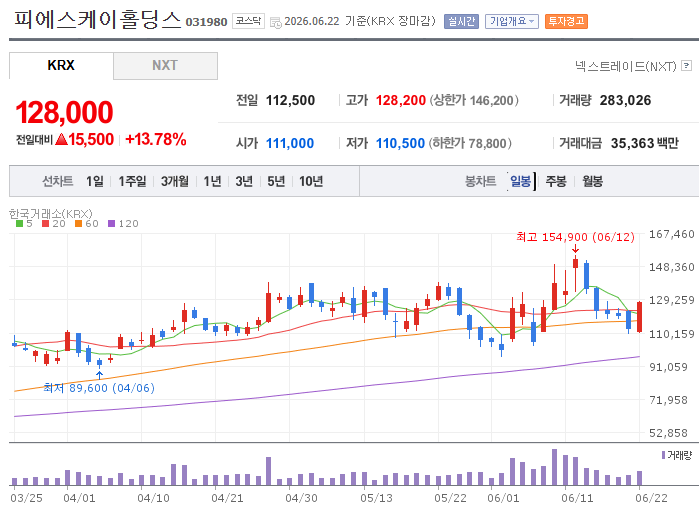
Task: Click the low price 110,500
Action: tap(400, 143)
